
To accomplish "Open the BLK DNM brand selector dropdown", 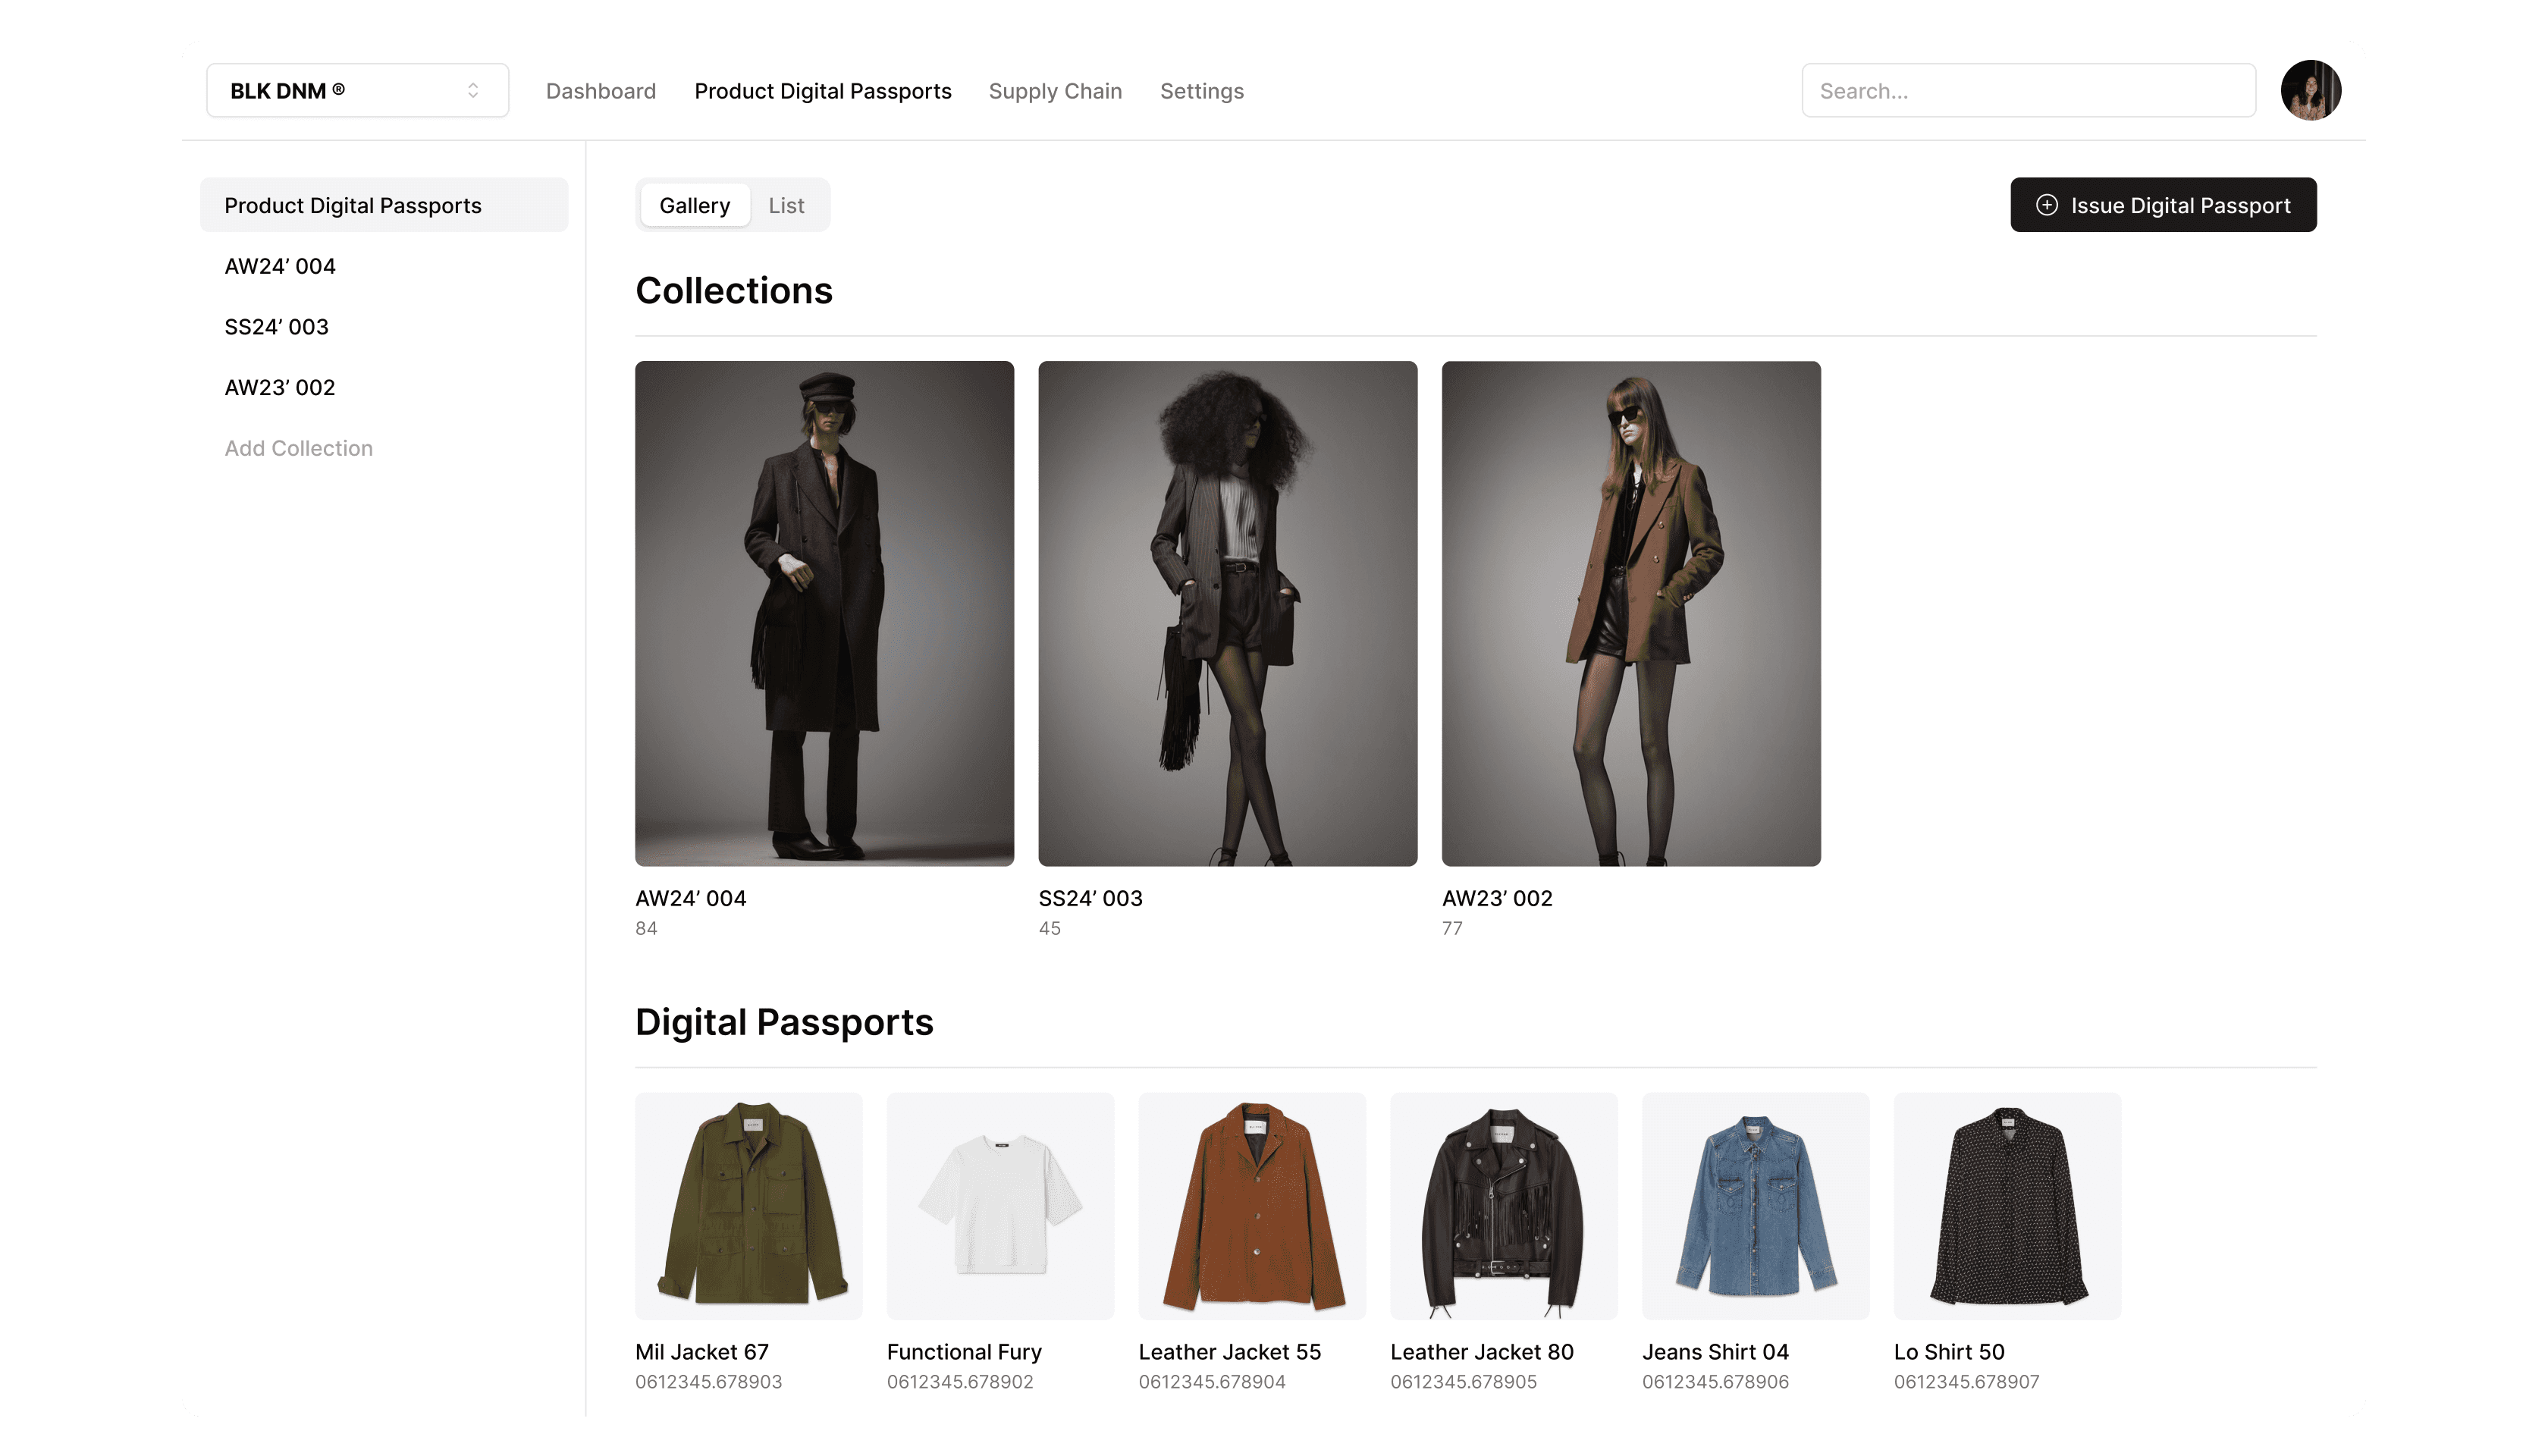I will click(357, 90).
